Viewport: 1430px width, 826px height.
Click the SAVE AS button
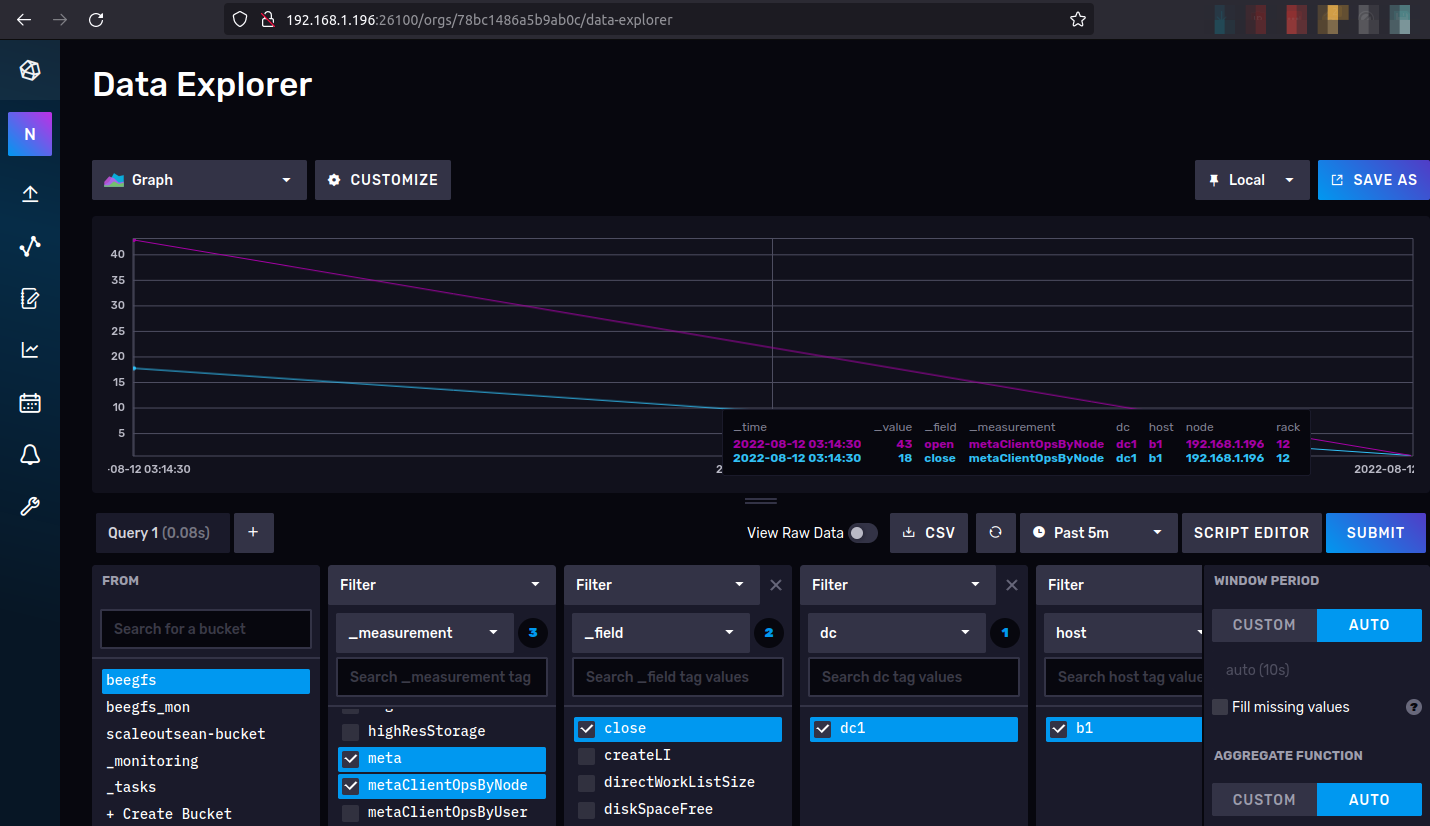[1374, 180]
